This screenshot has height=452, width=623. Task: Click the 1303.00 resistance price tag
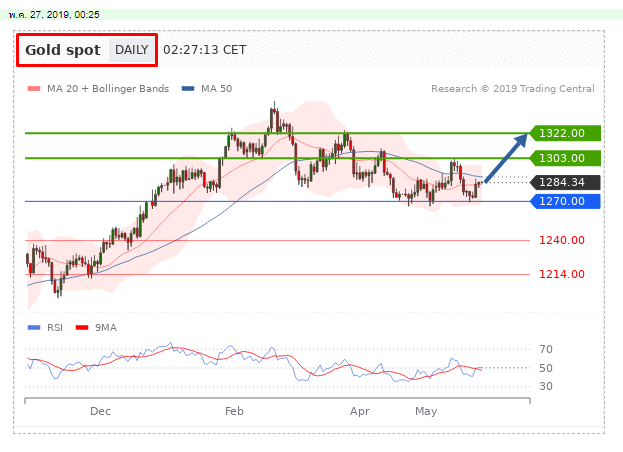[x=565, y=158]
